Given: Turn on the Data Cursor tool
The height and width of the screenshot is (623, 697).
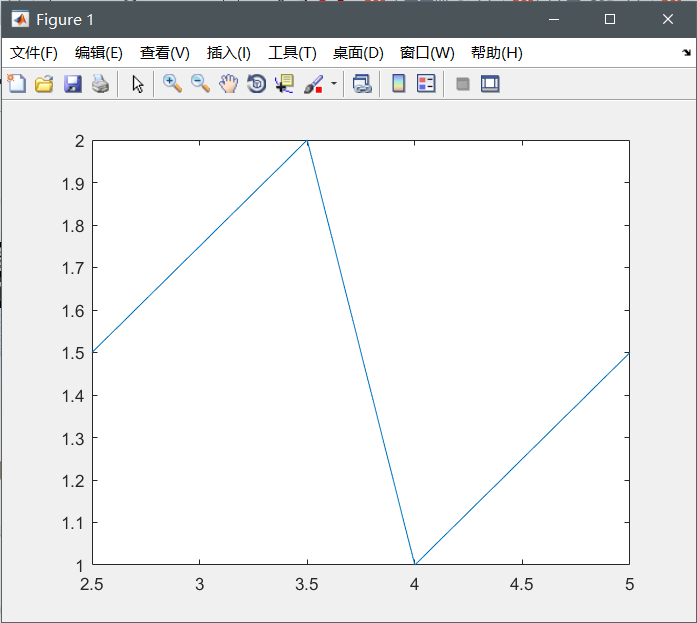Looking at the screenshot, I should click(x=284, y=84).
